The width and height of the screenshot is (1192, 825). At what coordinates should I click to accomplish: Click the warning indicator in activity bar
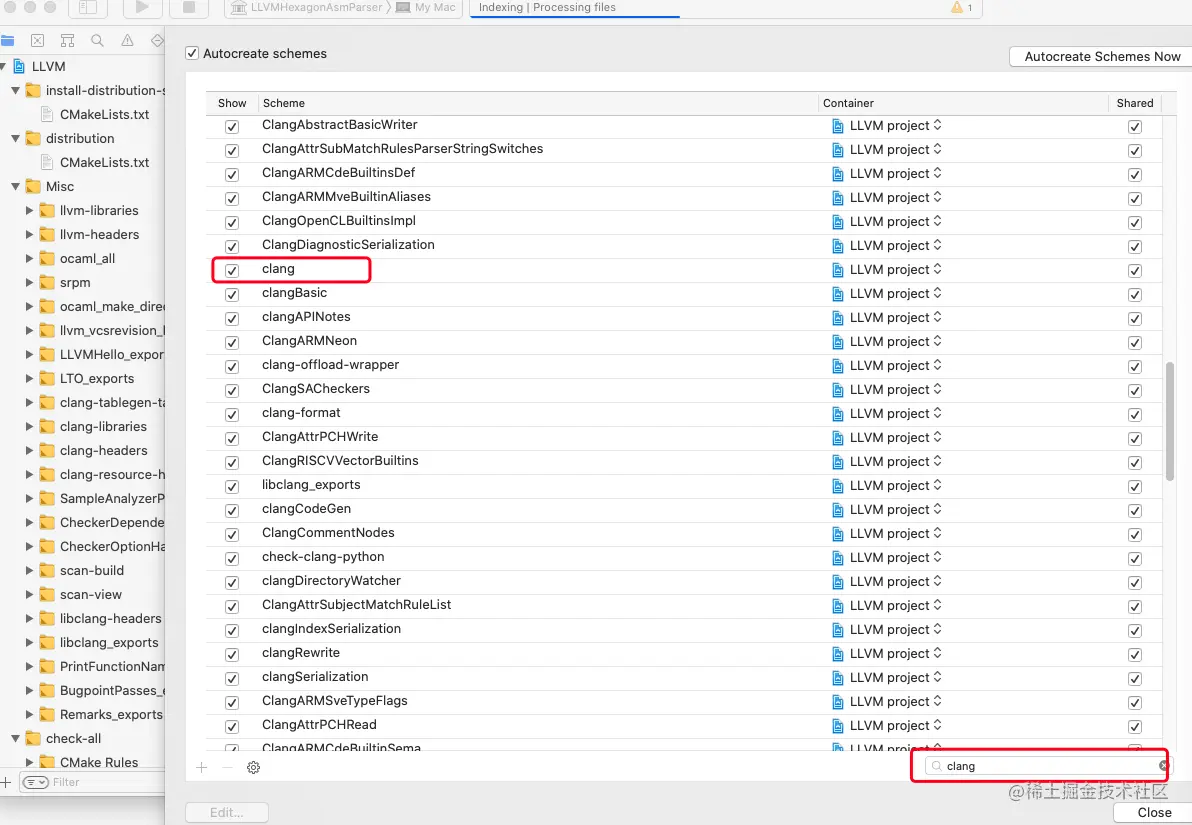(962, 7)
